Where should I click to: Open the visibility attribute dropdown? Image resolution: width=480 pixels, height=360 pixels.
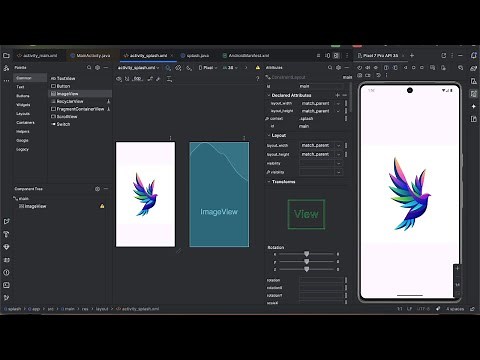click(339, 163)
